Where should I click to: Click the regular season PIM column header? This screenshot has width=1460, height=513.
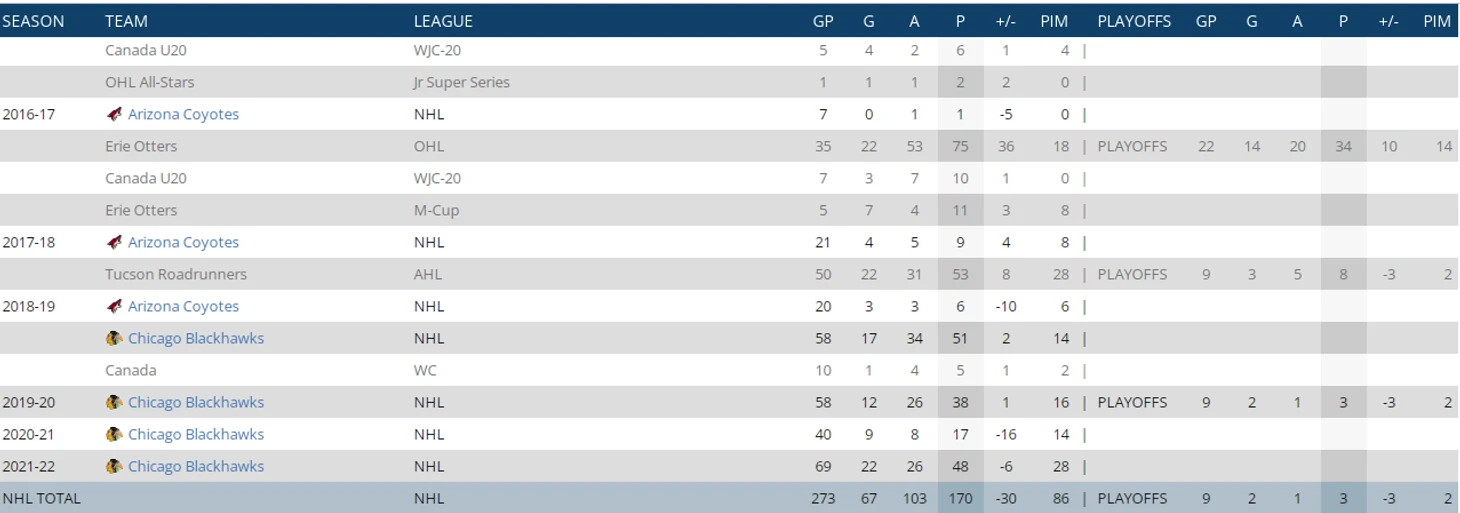[1054, 21]
